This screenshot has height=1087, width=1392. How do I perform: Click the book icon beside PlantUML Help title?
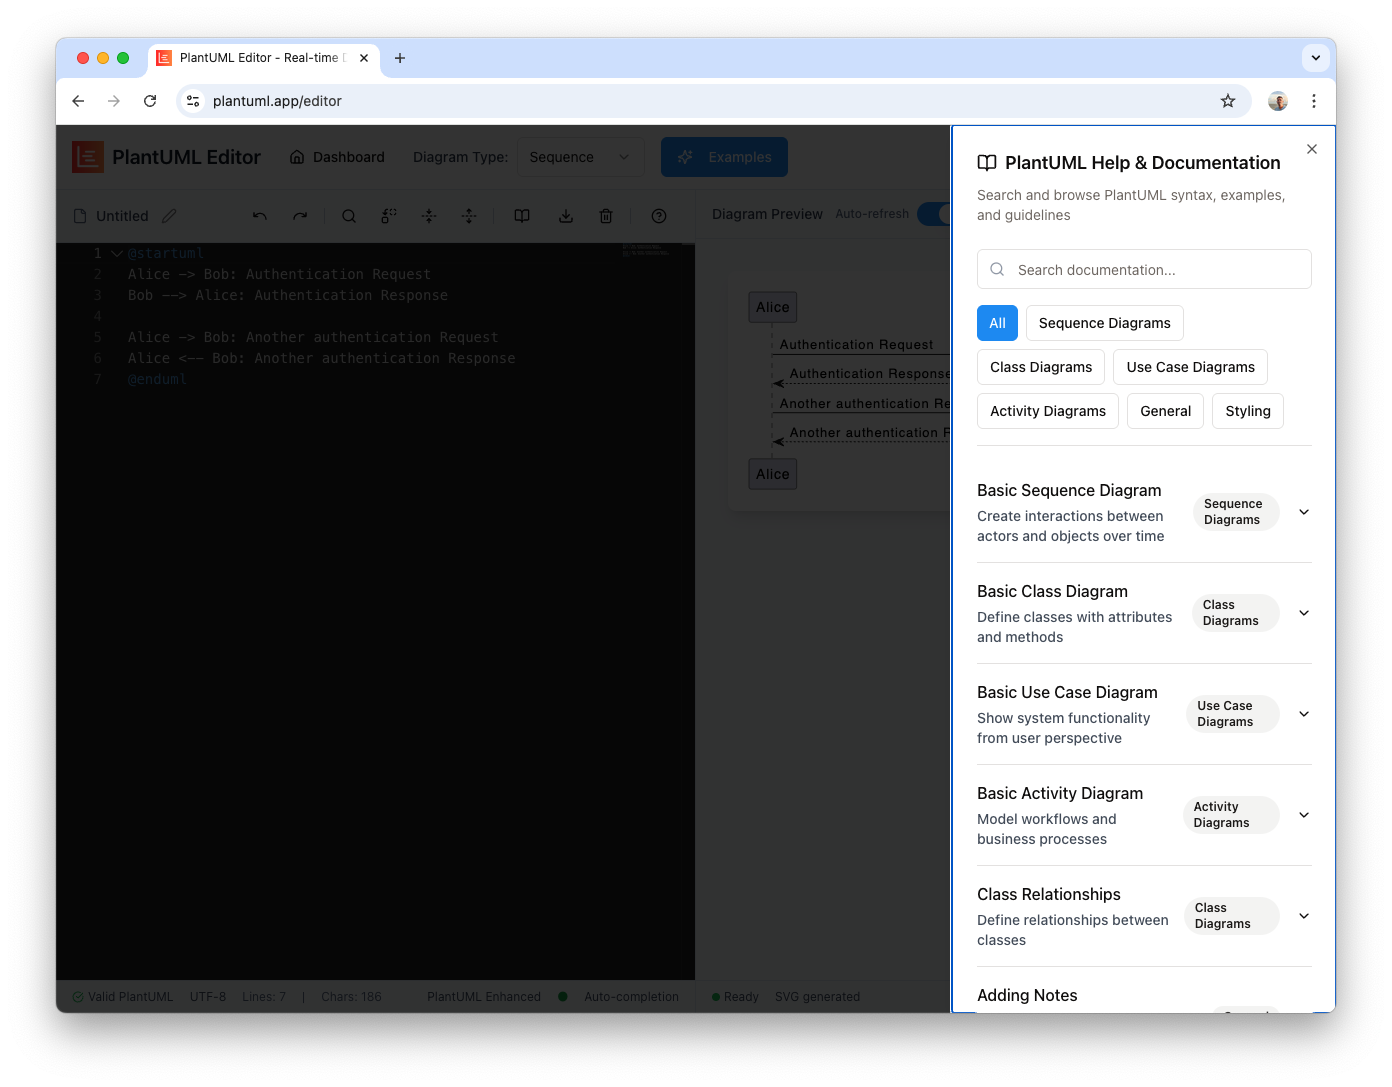[987, 163]
